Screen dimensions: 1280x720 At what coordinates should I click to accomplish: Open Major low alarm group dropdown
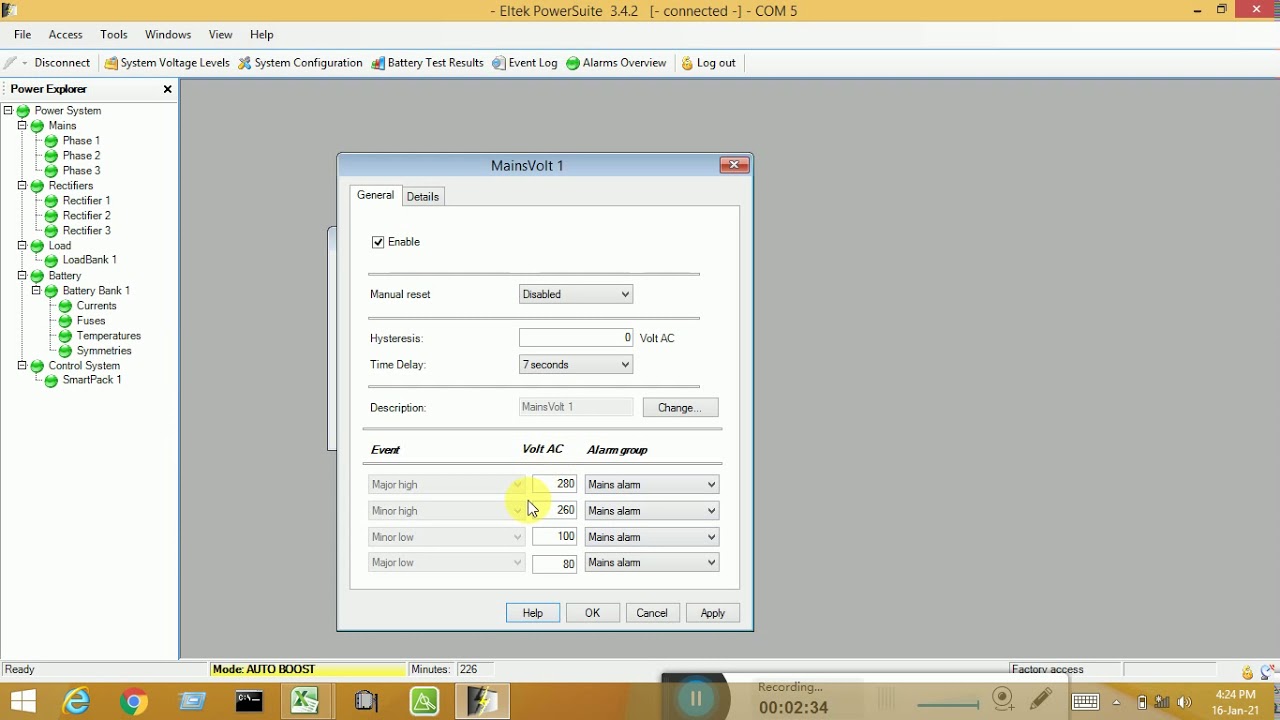[652, 563]
